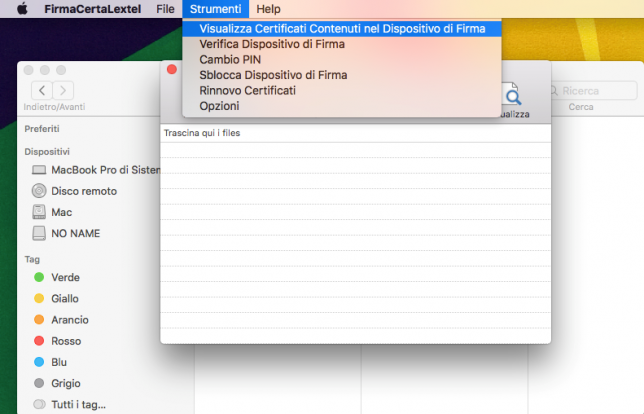Click the Disco remoto disc icon
Screen dimensions: 644x414
pos(39,191)
